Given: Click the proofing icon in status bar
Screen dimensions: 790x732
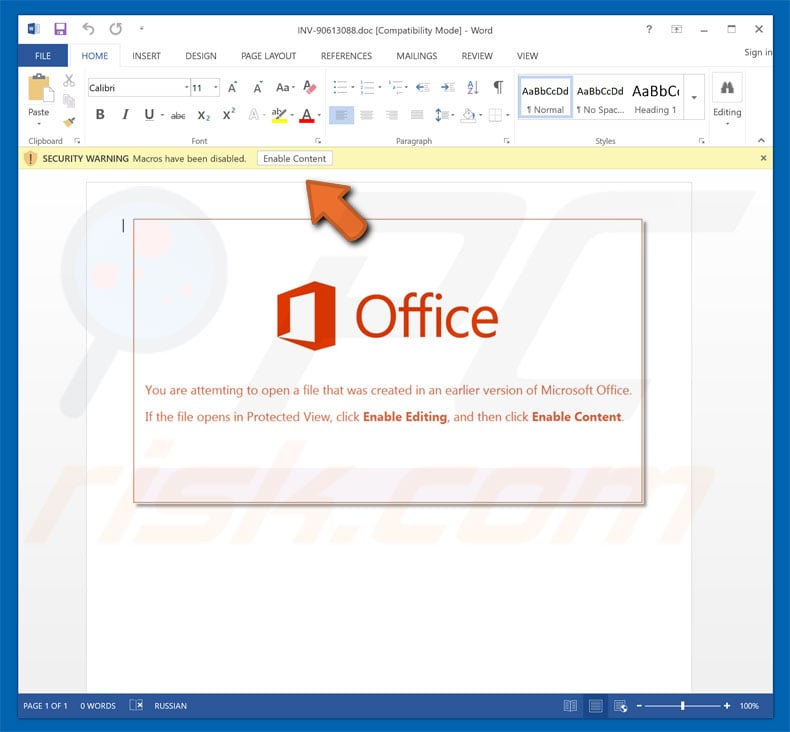Looking at the screenshot, I should tap(137, 705).
